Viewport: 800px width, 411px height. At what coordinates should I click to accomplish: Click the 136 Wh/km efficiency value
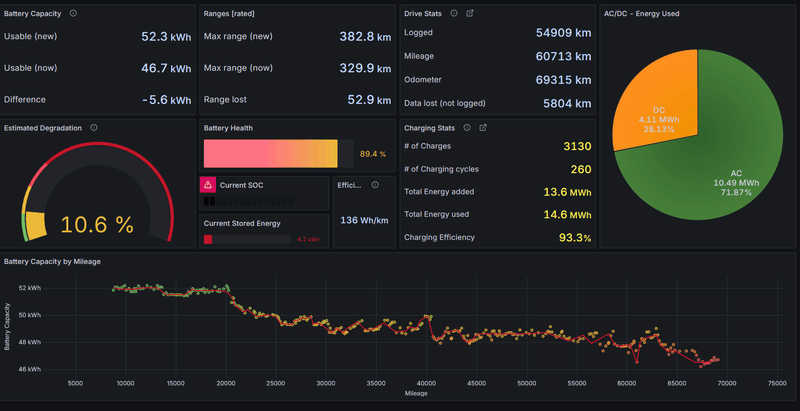(x=364, y=220)
